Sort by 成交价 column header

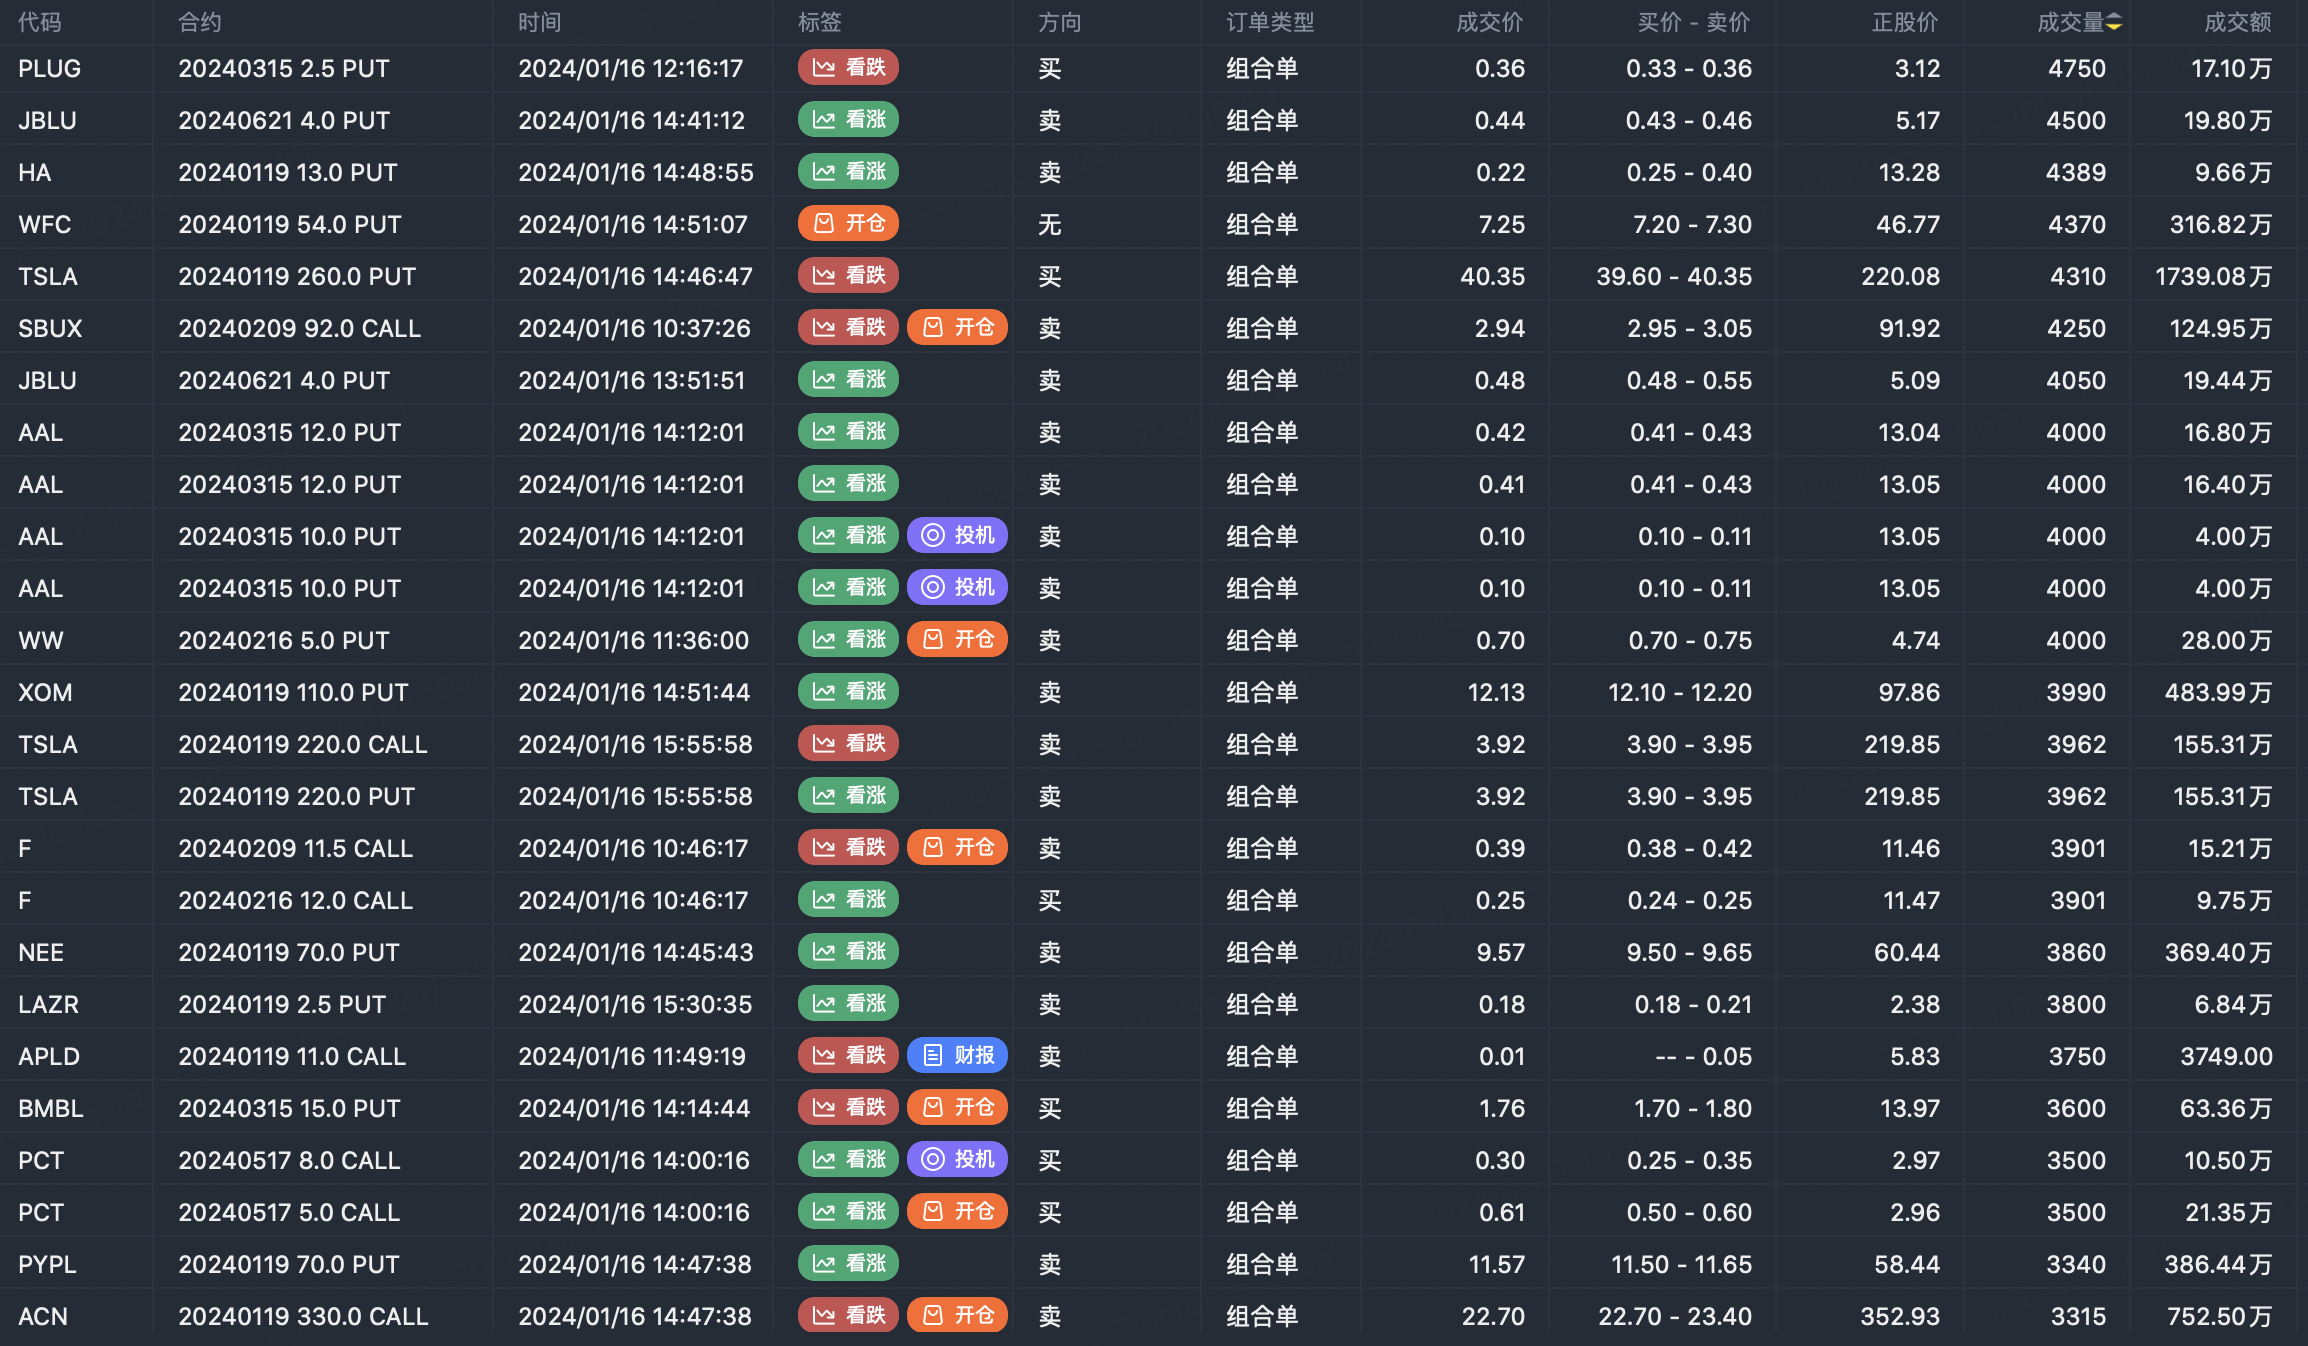(x=1489, y=23)
